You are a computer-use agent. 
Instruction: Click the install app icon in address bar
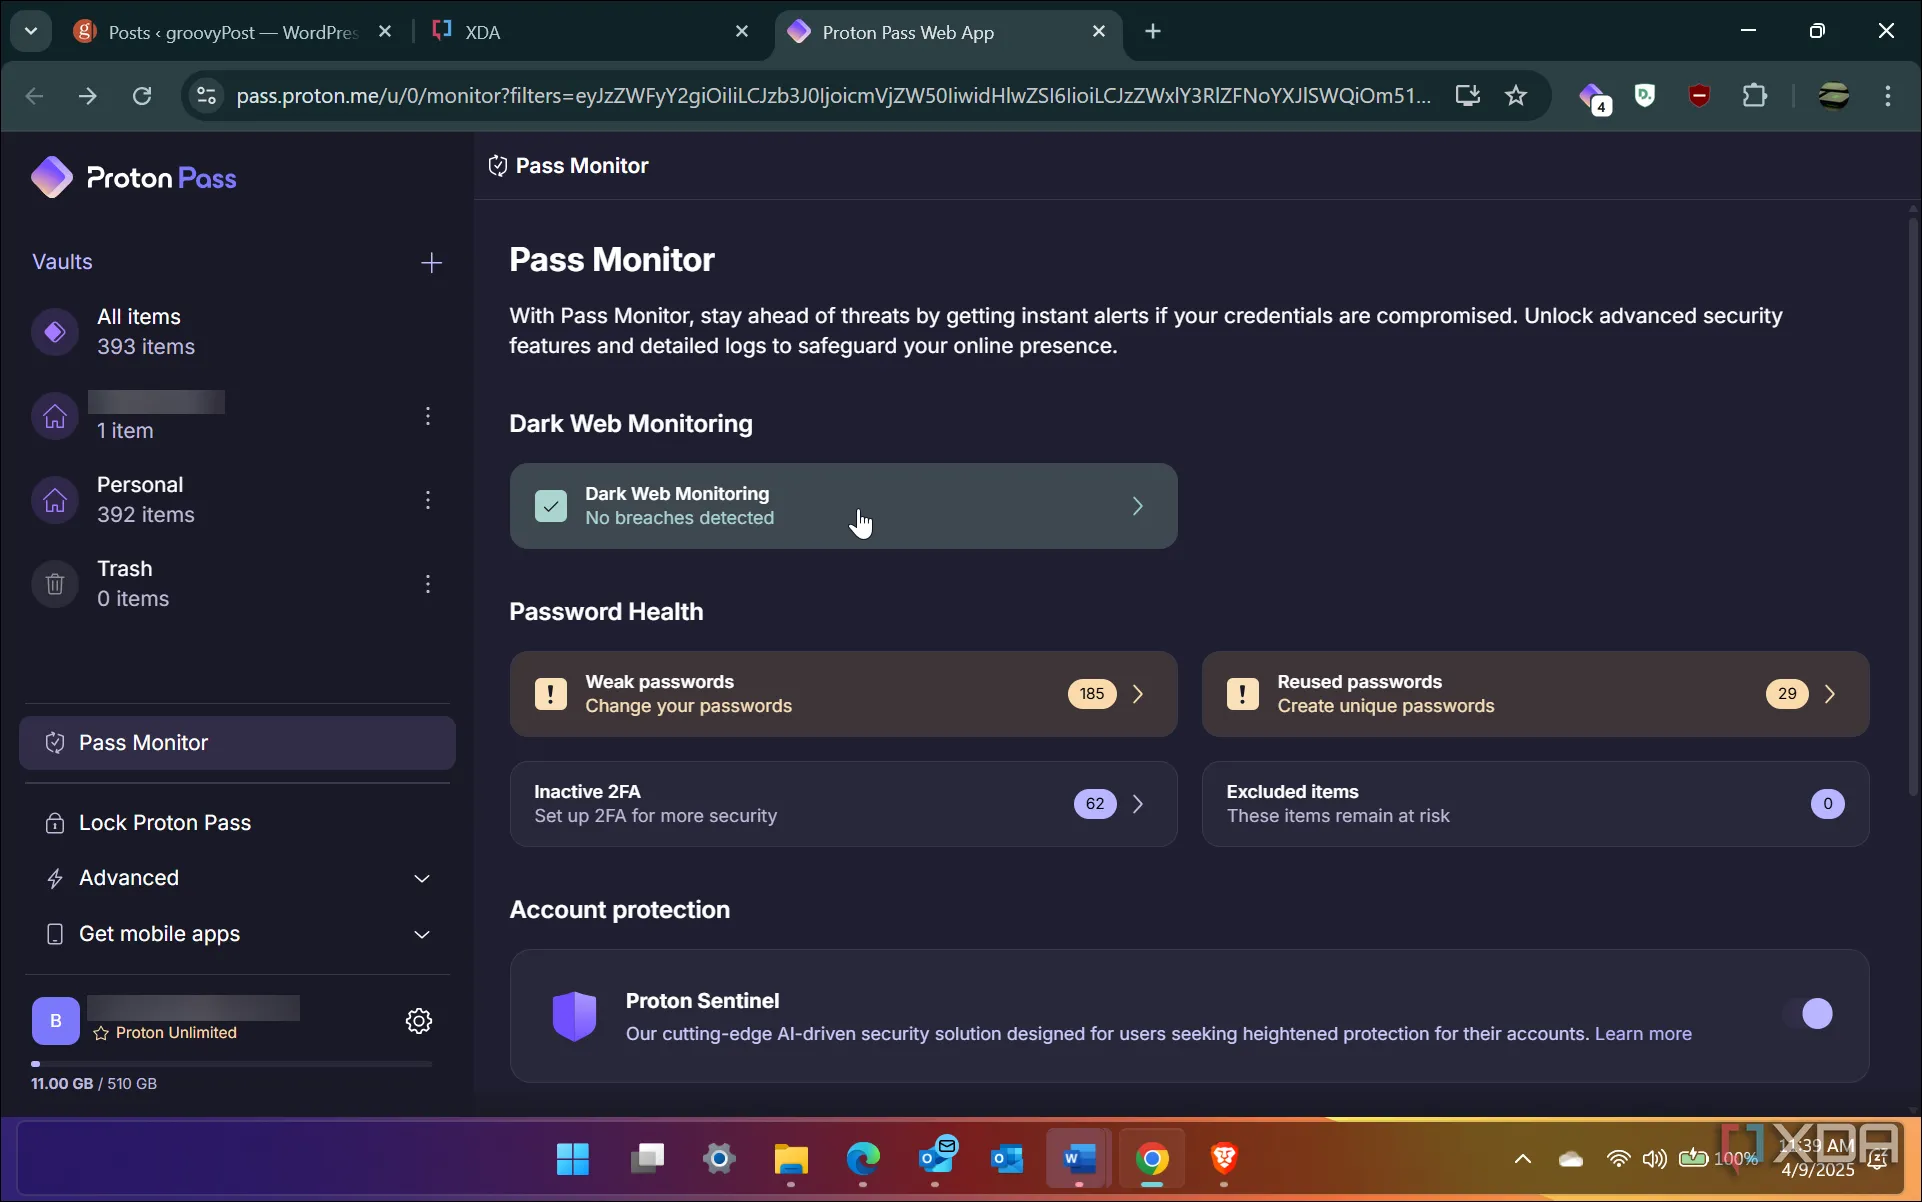click(1467, 96)
